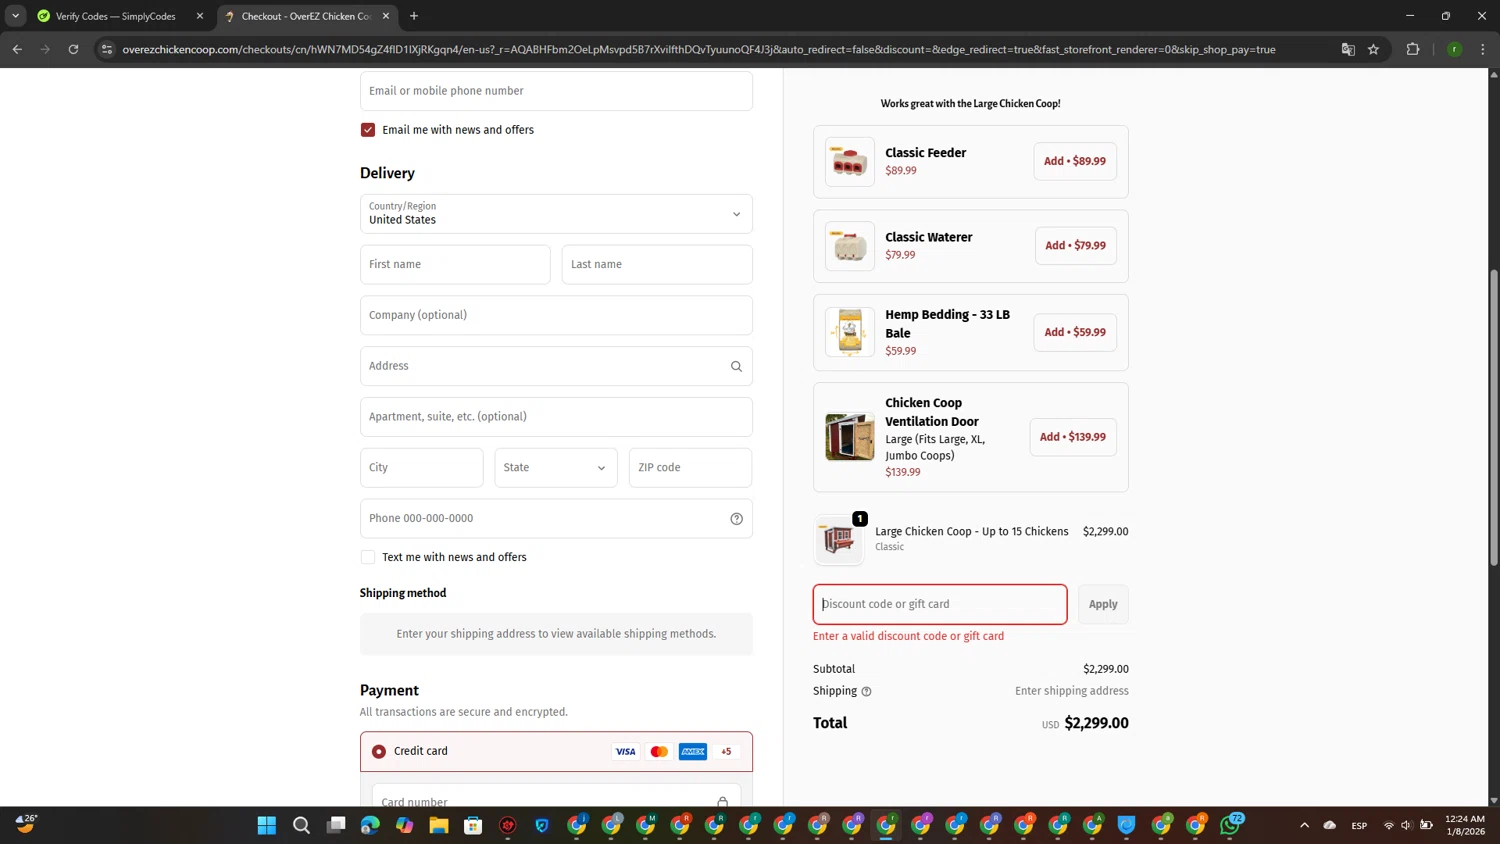Open WhatsApp from the taskbar
This screenshot has width=1500, height=844.
click(x=1230, y=825)
